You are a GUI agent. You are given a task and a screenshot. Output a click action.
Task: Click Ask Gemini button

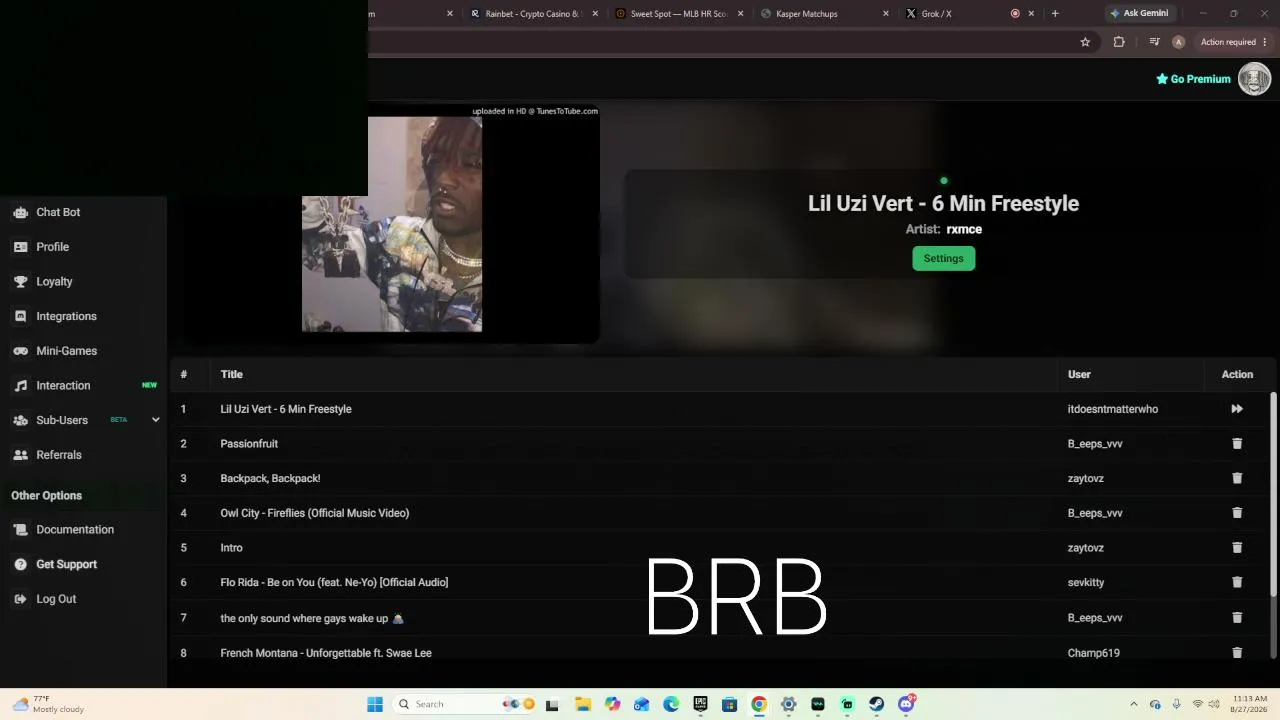tap(1138, 14)
